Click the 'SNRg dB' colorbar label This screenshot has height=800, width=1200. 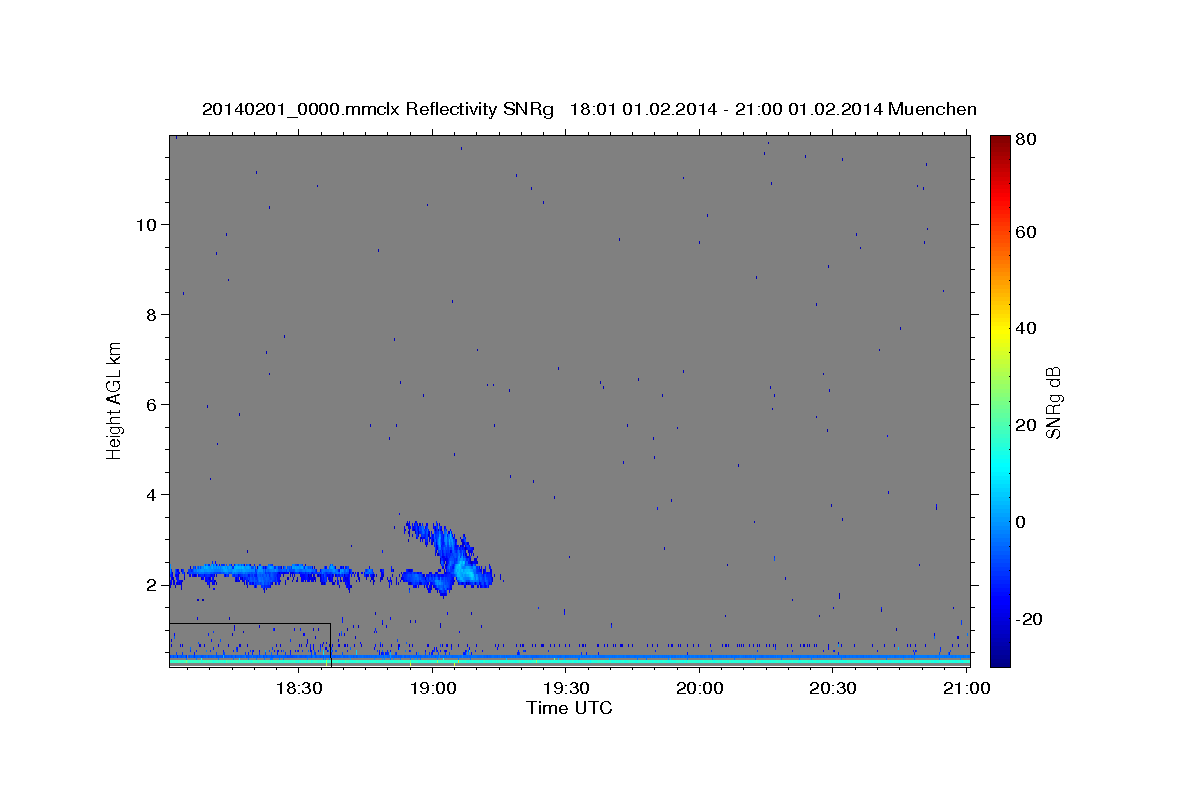pos(1053,401)
